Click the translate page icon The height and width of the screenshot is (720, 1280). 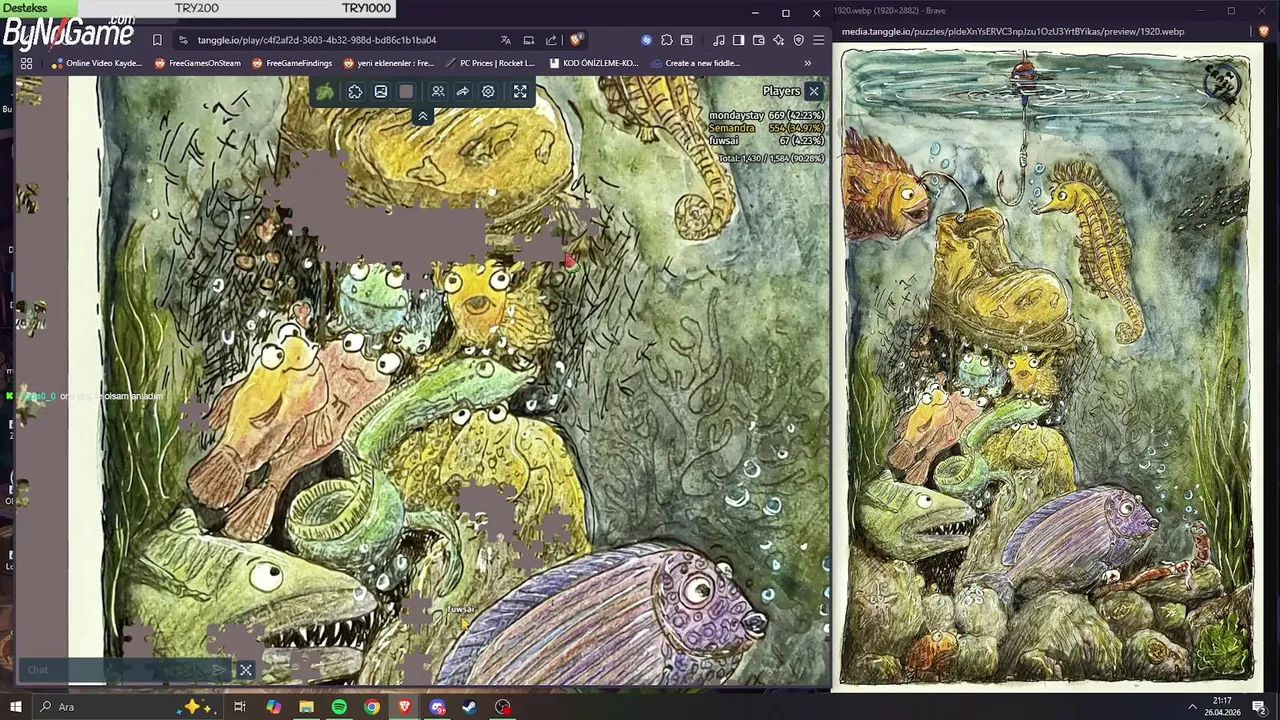point(506,40)
